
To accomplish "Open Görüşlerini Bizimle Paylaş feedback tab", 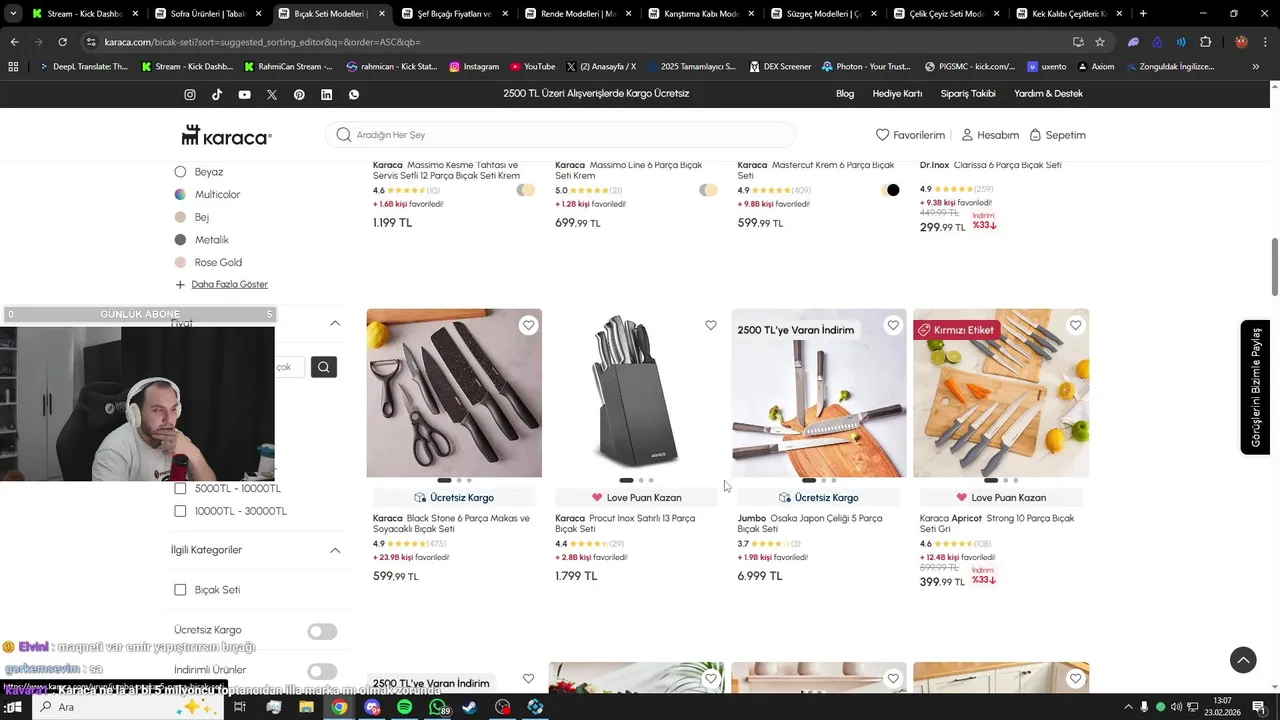I will click(x=1255, y=387).
